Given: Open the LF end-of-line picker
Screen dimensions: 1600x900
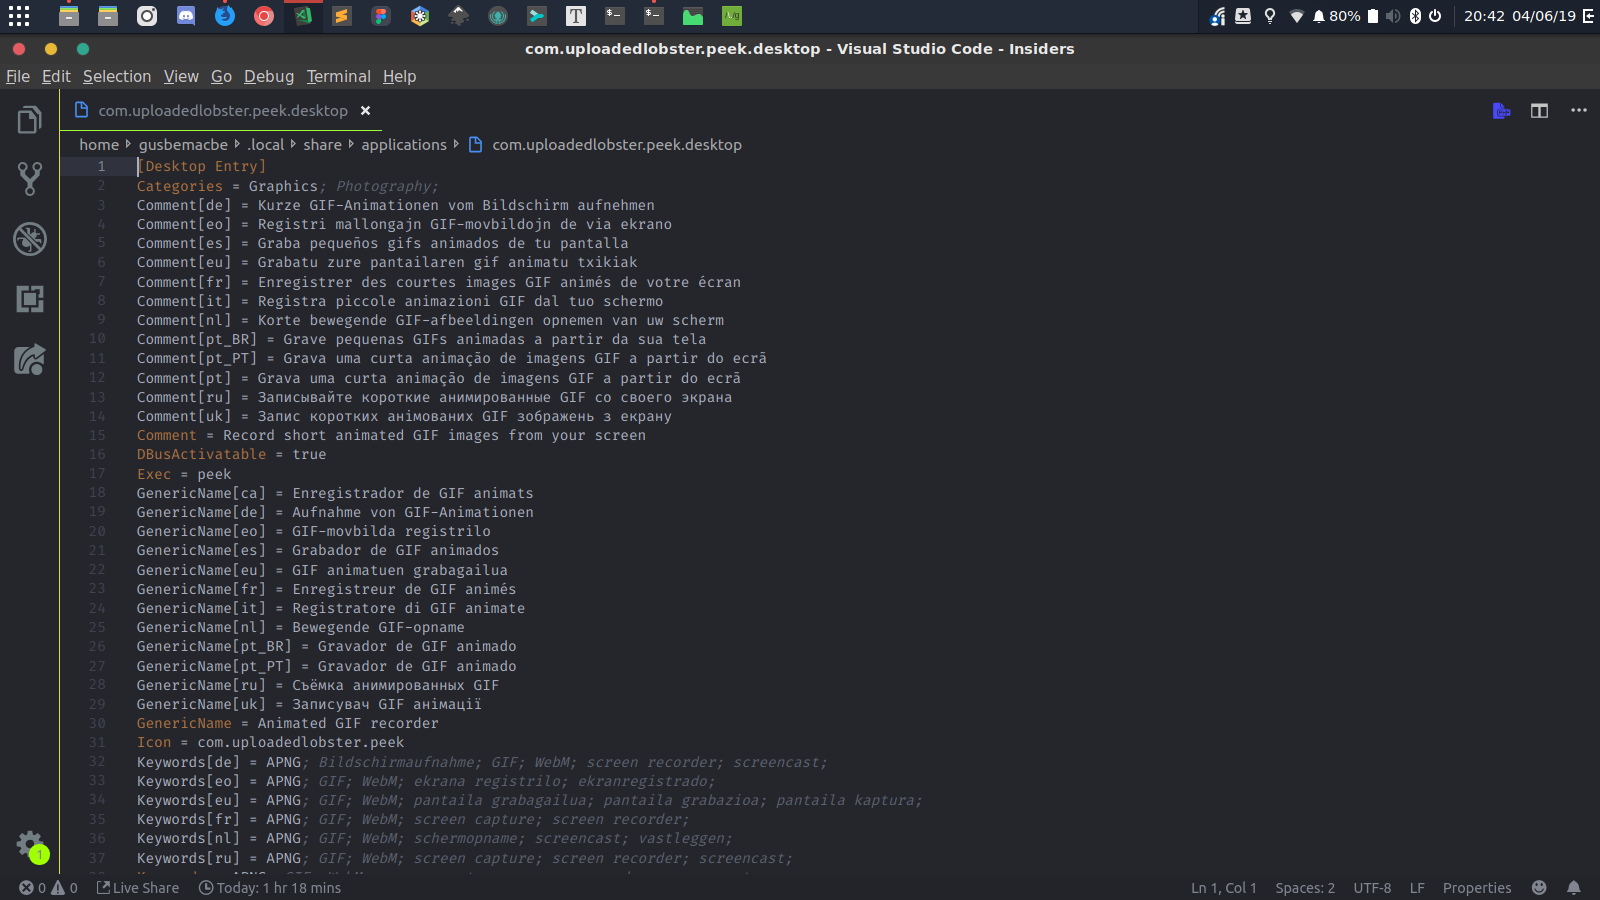Looking at the screenshot, I should (x=1417, y=888).
